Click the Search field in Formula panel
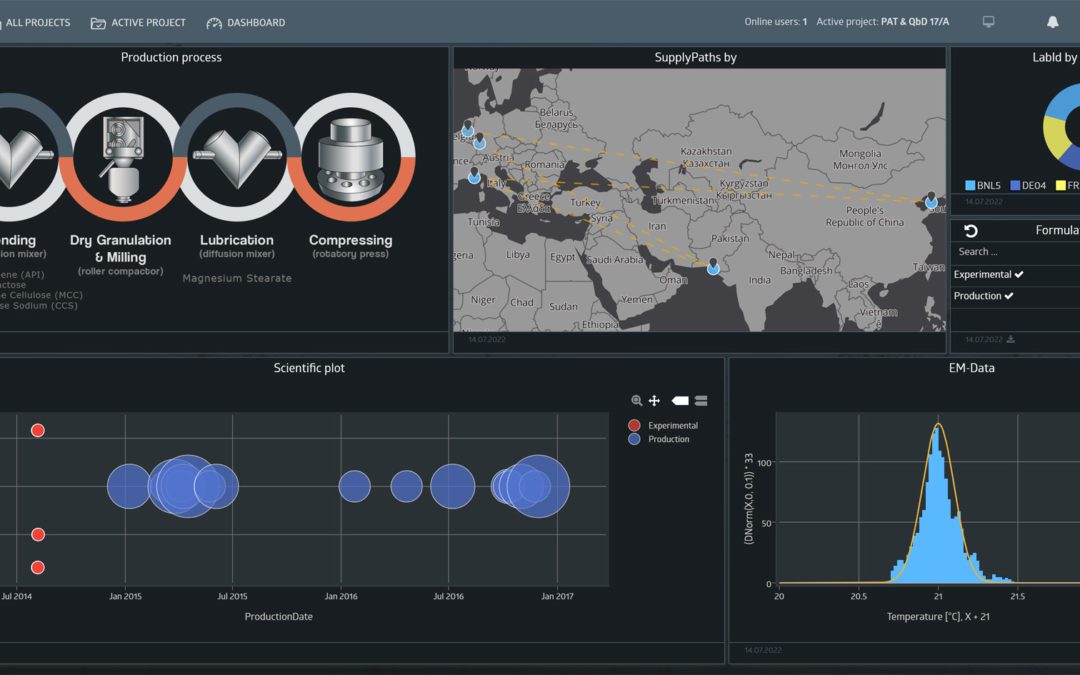 [x=1015, y=251]
